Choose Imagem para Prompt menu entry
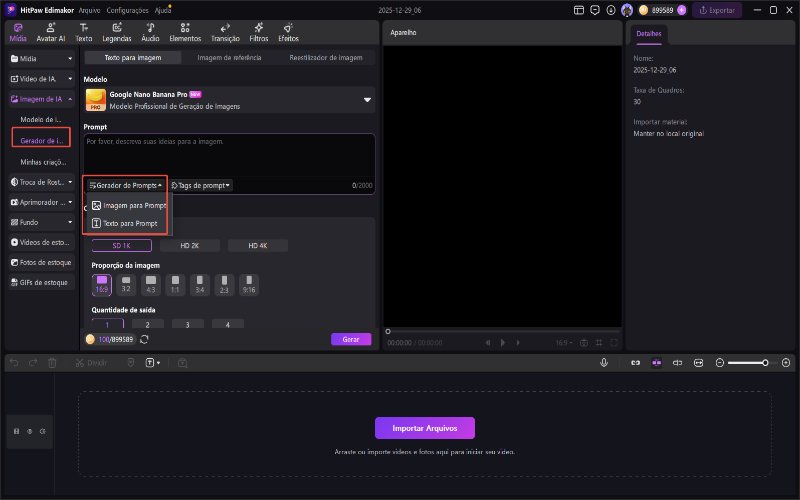This screenshot has height=500, width=800. [129, 206]
